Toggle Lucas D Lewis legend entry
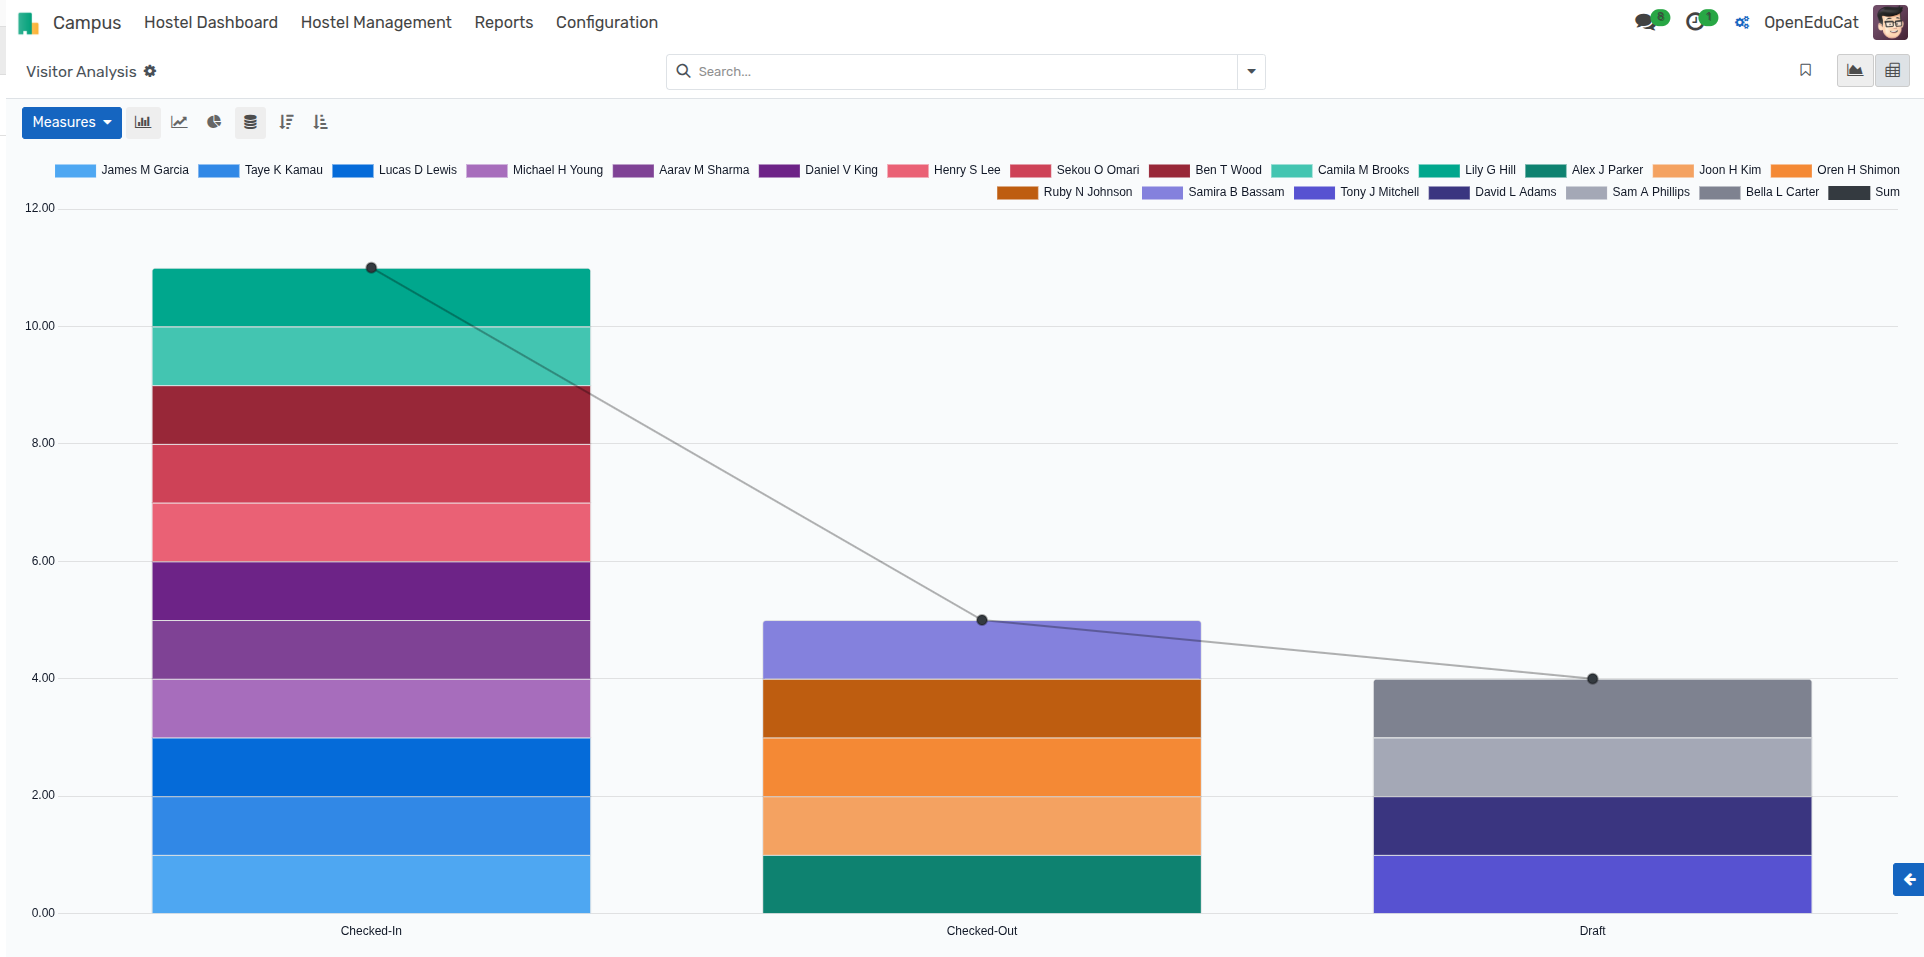 click(395, 170)
